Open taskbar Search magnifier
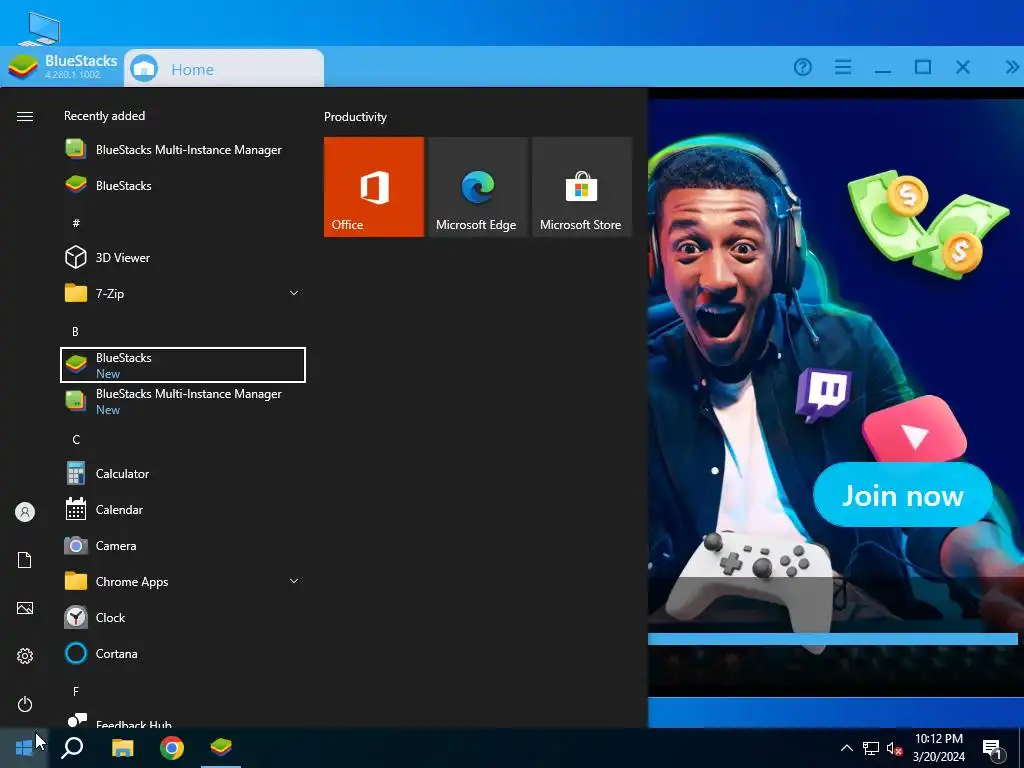 coord(72,747)
